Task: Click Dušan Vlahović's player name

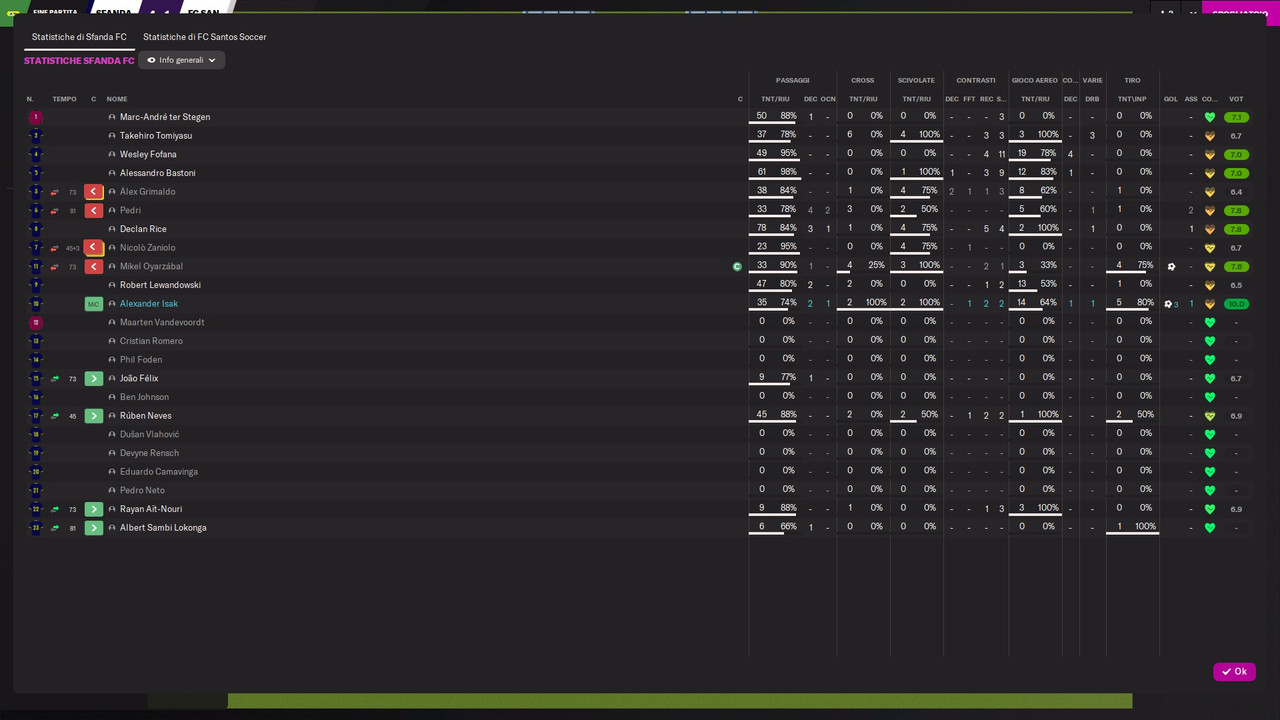Action: coord(150,435)
